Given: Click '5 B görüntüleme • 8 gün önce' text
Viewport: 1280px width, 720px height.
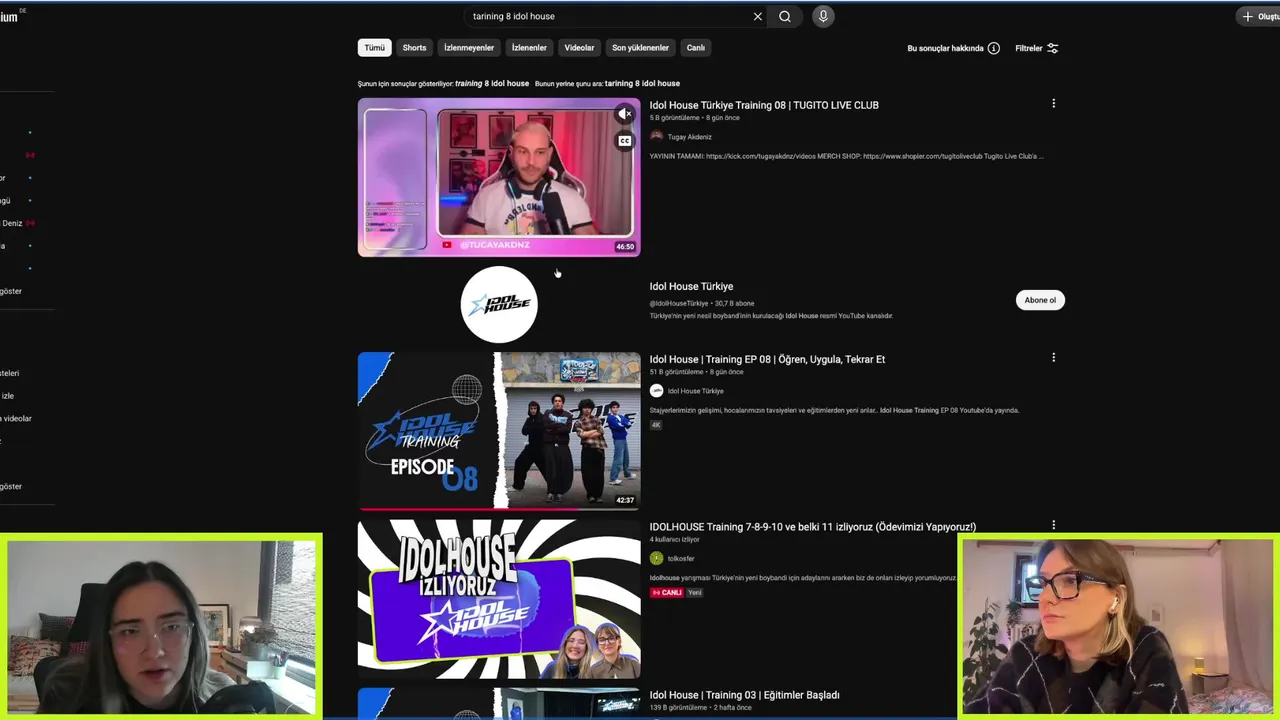Looking at the screenshot, I should 695,118.
